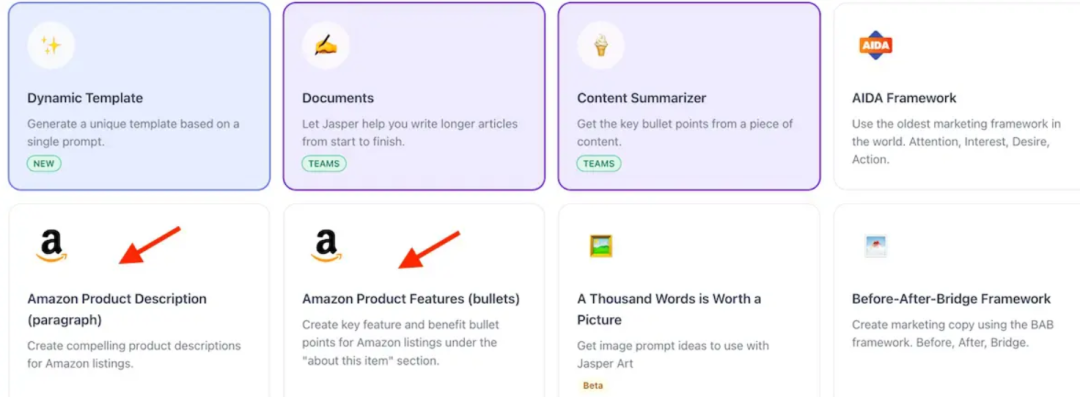Open the Dynamic Template title

(x=85, y=98)
